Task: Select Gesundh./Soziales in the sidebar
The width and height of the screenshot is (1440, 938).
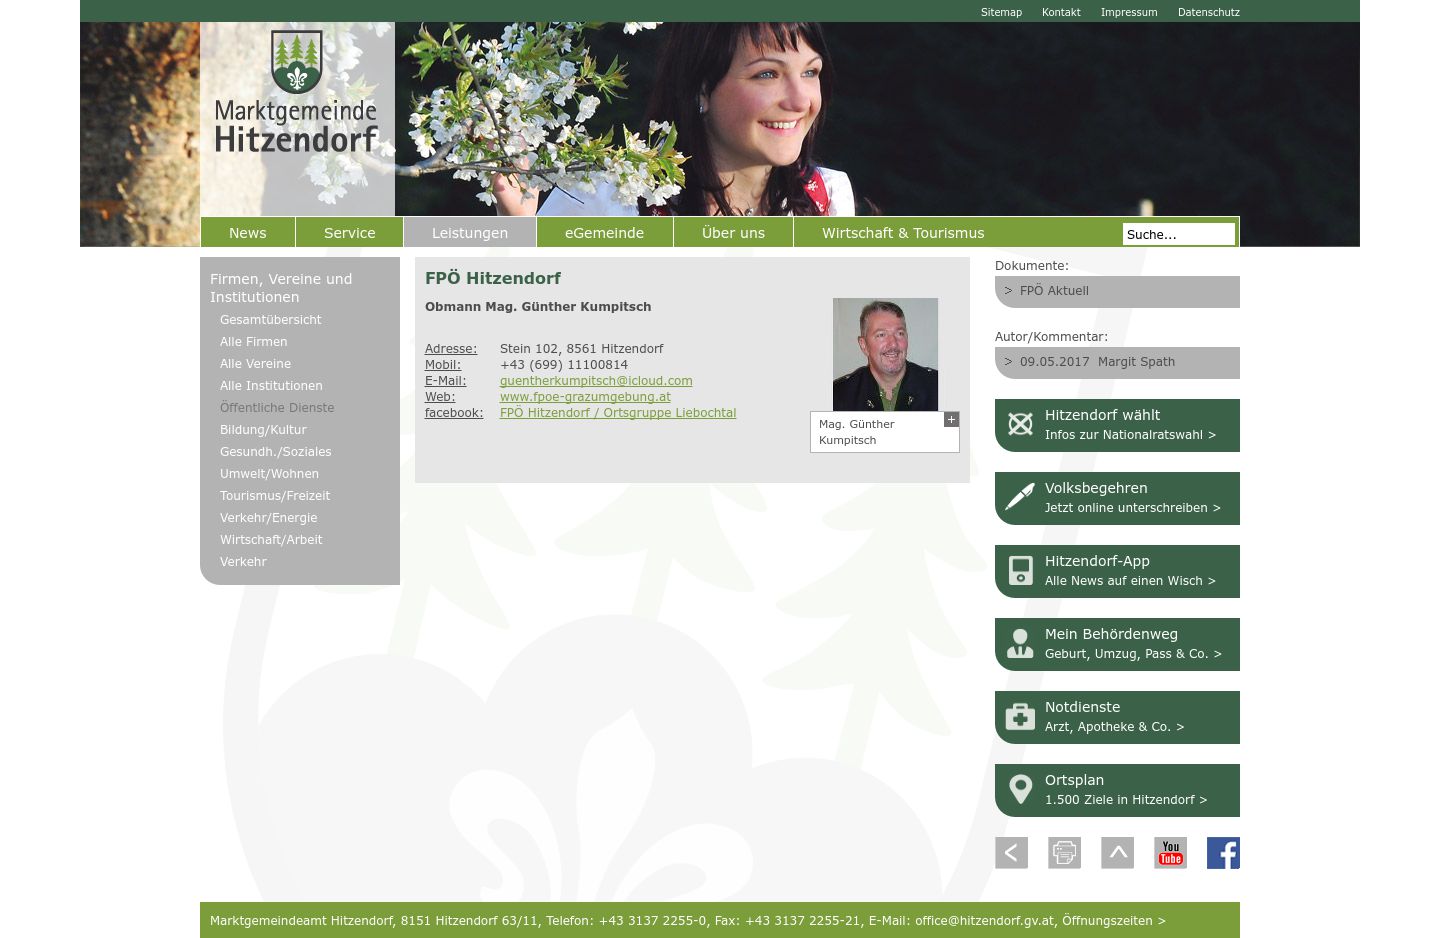Action: tap(276, 452)
